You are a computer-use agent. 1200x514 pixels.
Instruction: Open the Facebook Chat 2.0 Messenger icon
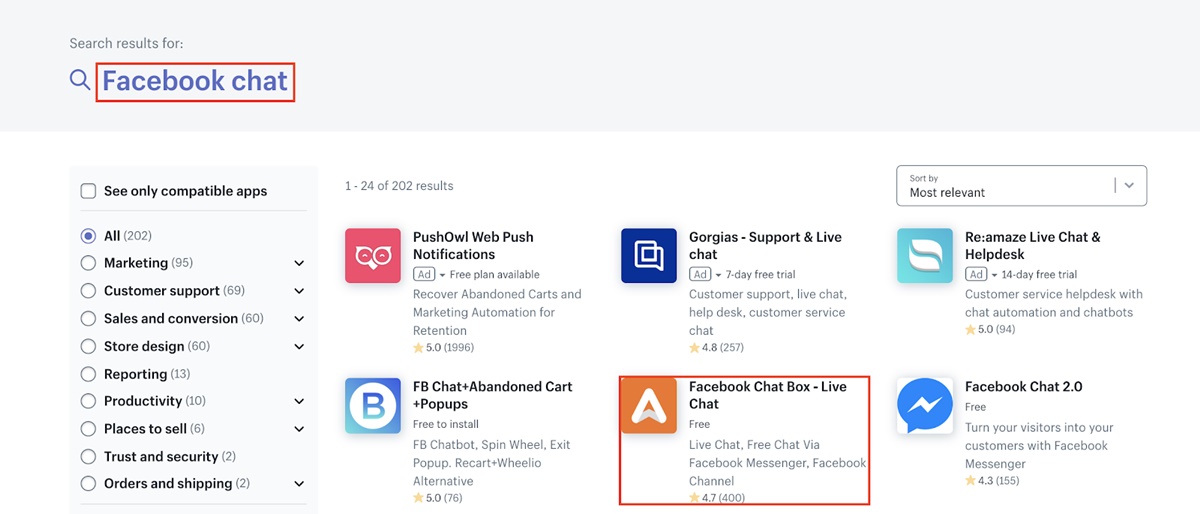pyautogui.click(x=924, y=405)
